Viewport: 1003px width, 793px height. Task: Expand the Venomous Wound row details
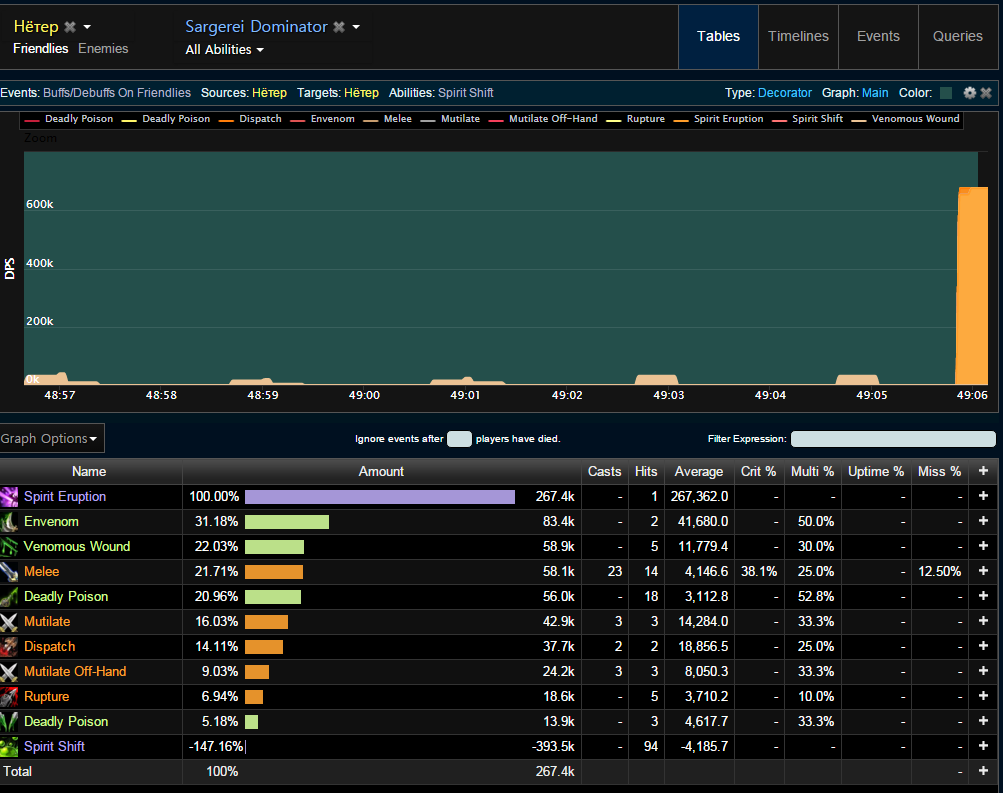click(983, 546)
